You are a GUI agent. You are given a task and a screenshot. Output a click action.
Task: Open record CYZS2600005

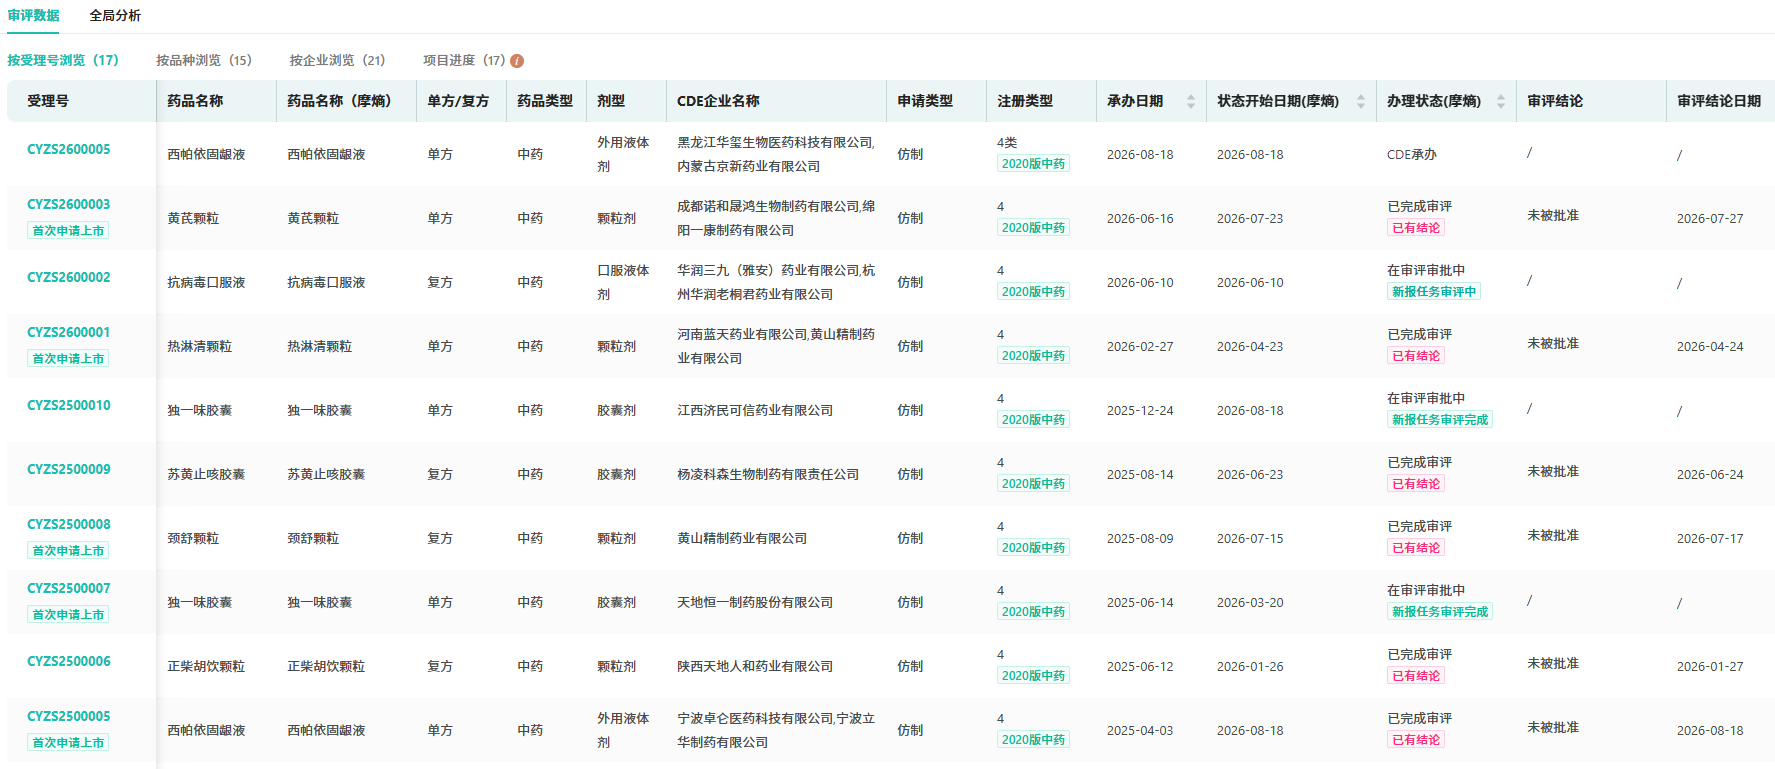click(69, 149)
